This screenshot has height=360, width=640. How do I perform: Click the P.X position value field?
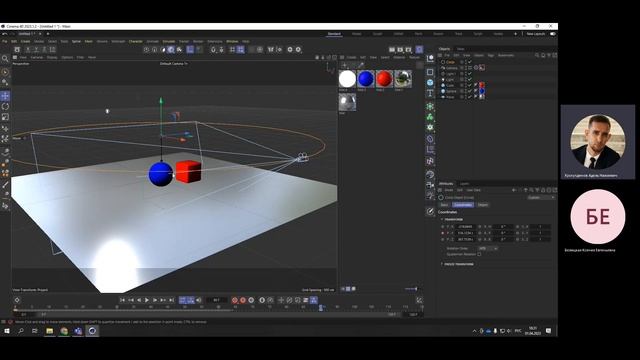(465, 227)
